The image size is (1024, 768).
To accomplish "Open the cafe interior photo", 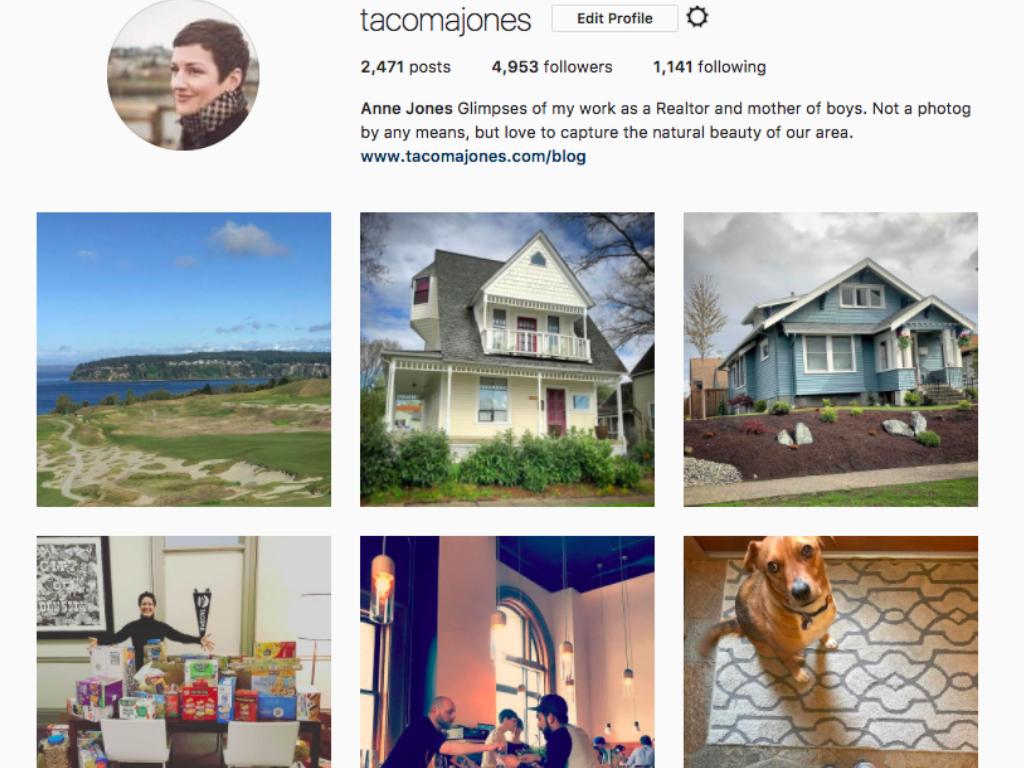I will 507,652.
